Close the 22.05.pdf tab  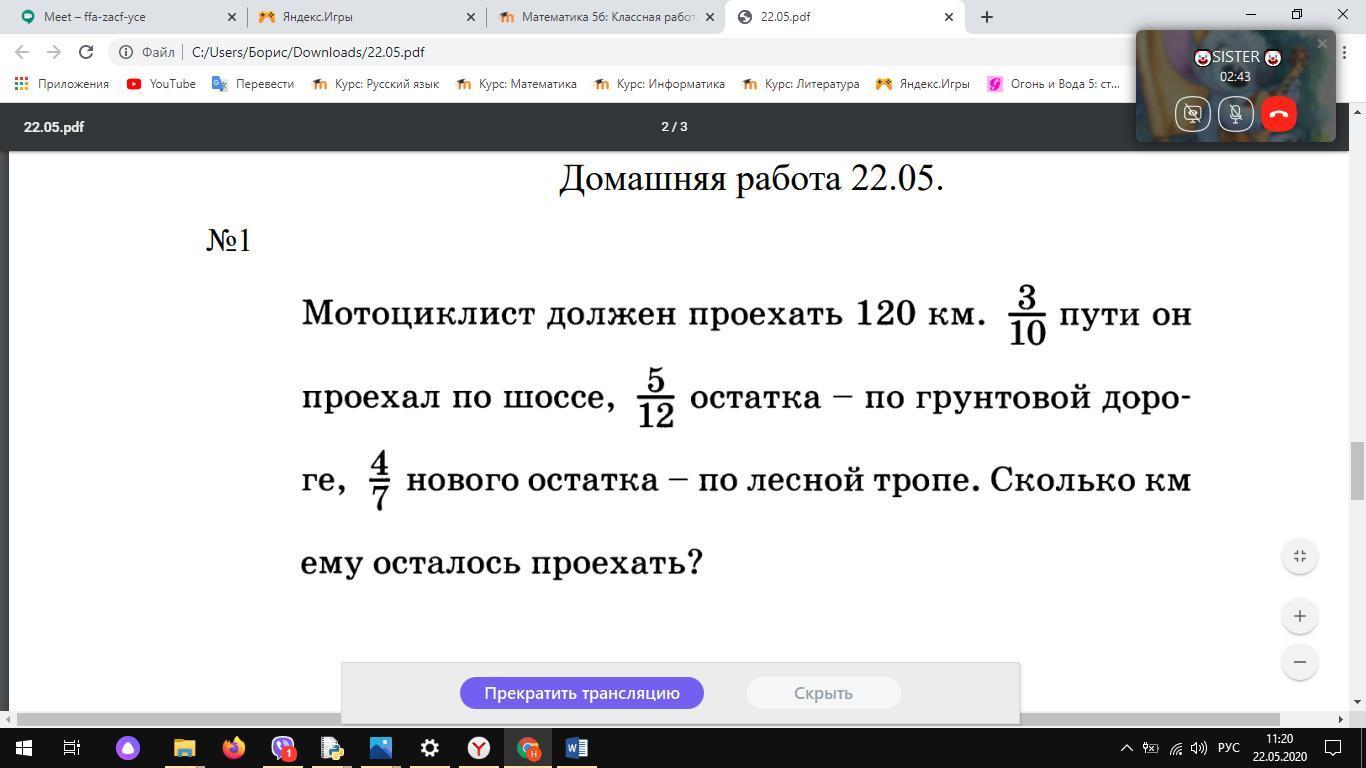[x=949, y=17]
